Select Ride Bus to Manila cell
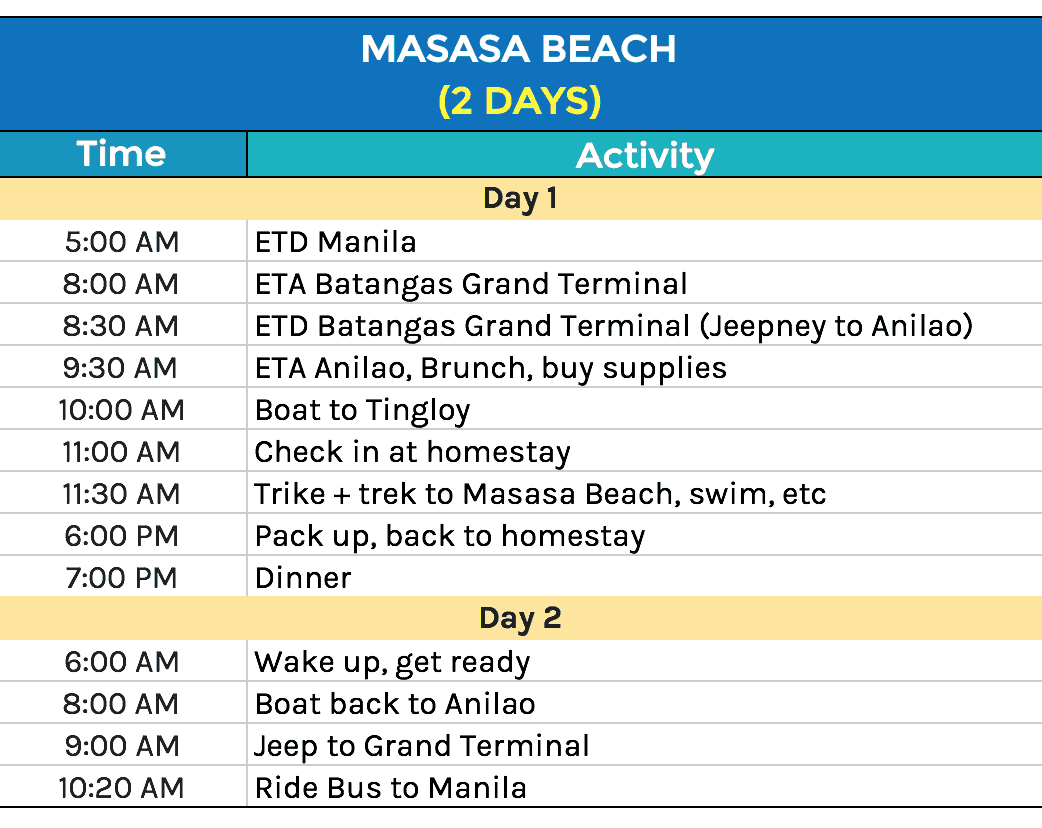This screenshot has width=1042, height=828. tap(390, 788)
